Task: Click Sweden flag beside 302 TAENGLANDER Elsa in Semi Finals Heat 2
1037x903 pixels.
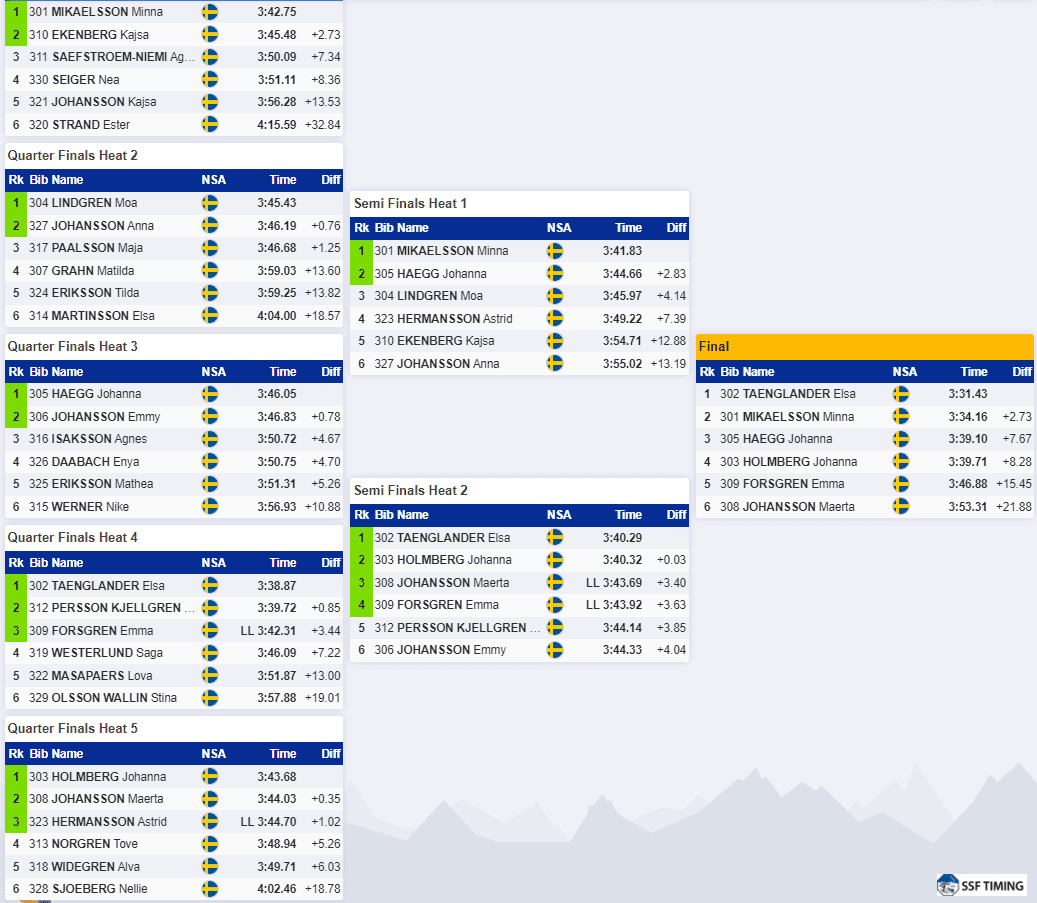Action: (555, 538)
